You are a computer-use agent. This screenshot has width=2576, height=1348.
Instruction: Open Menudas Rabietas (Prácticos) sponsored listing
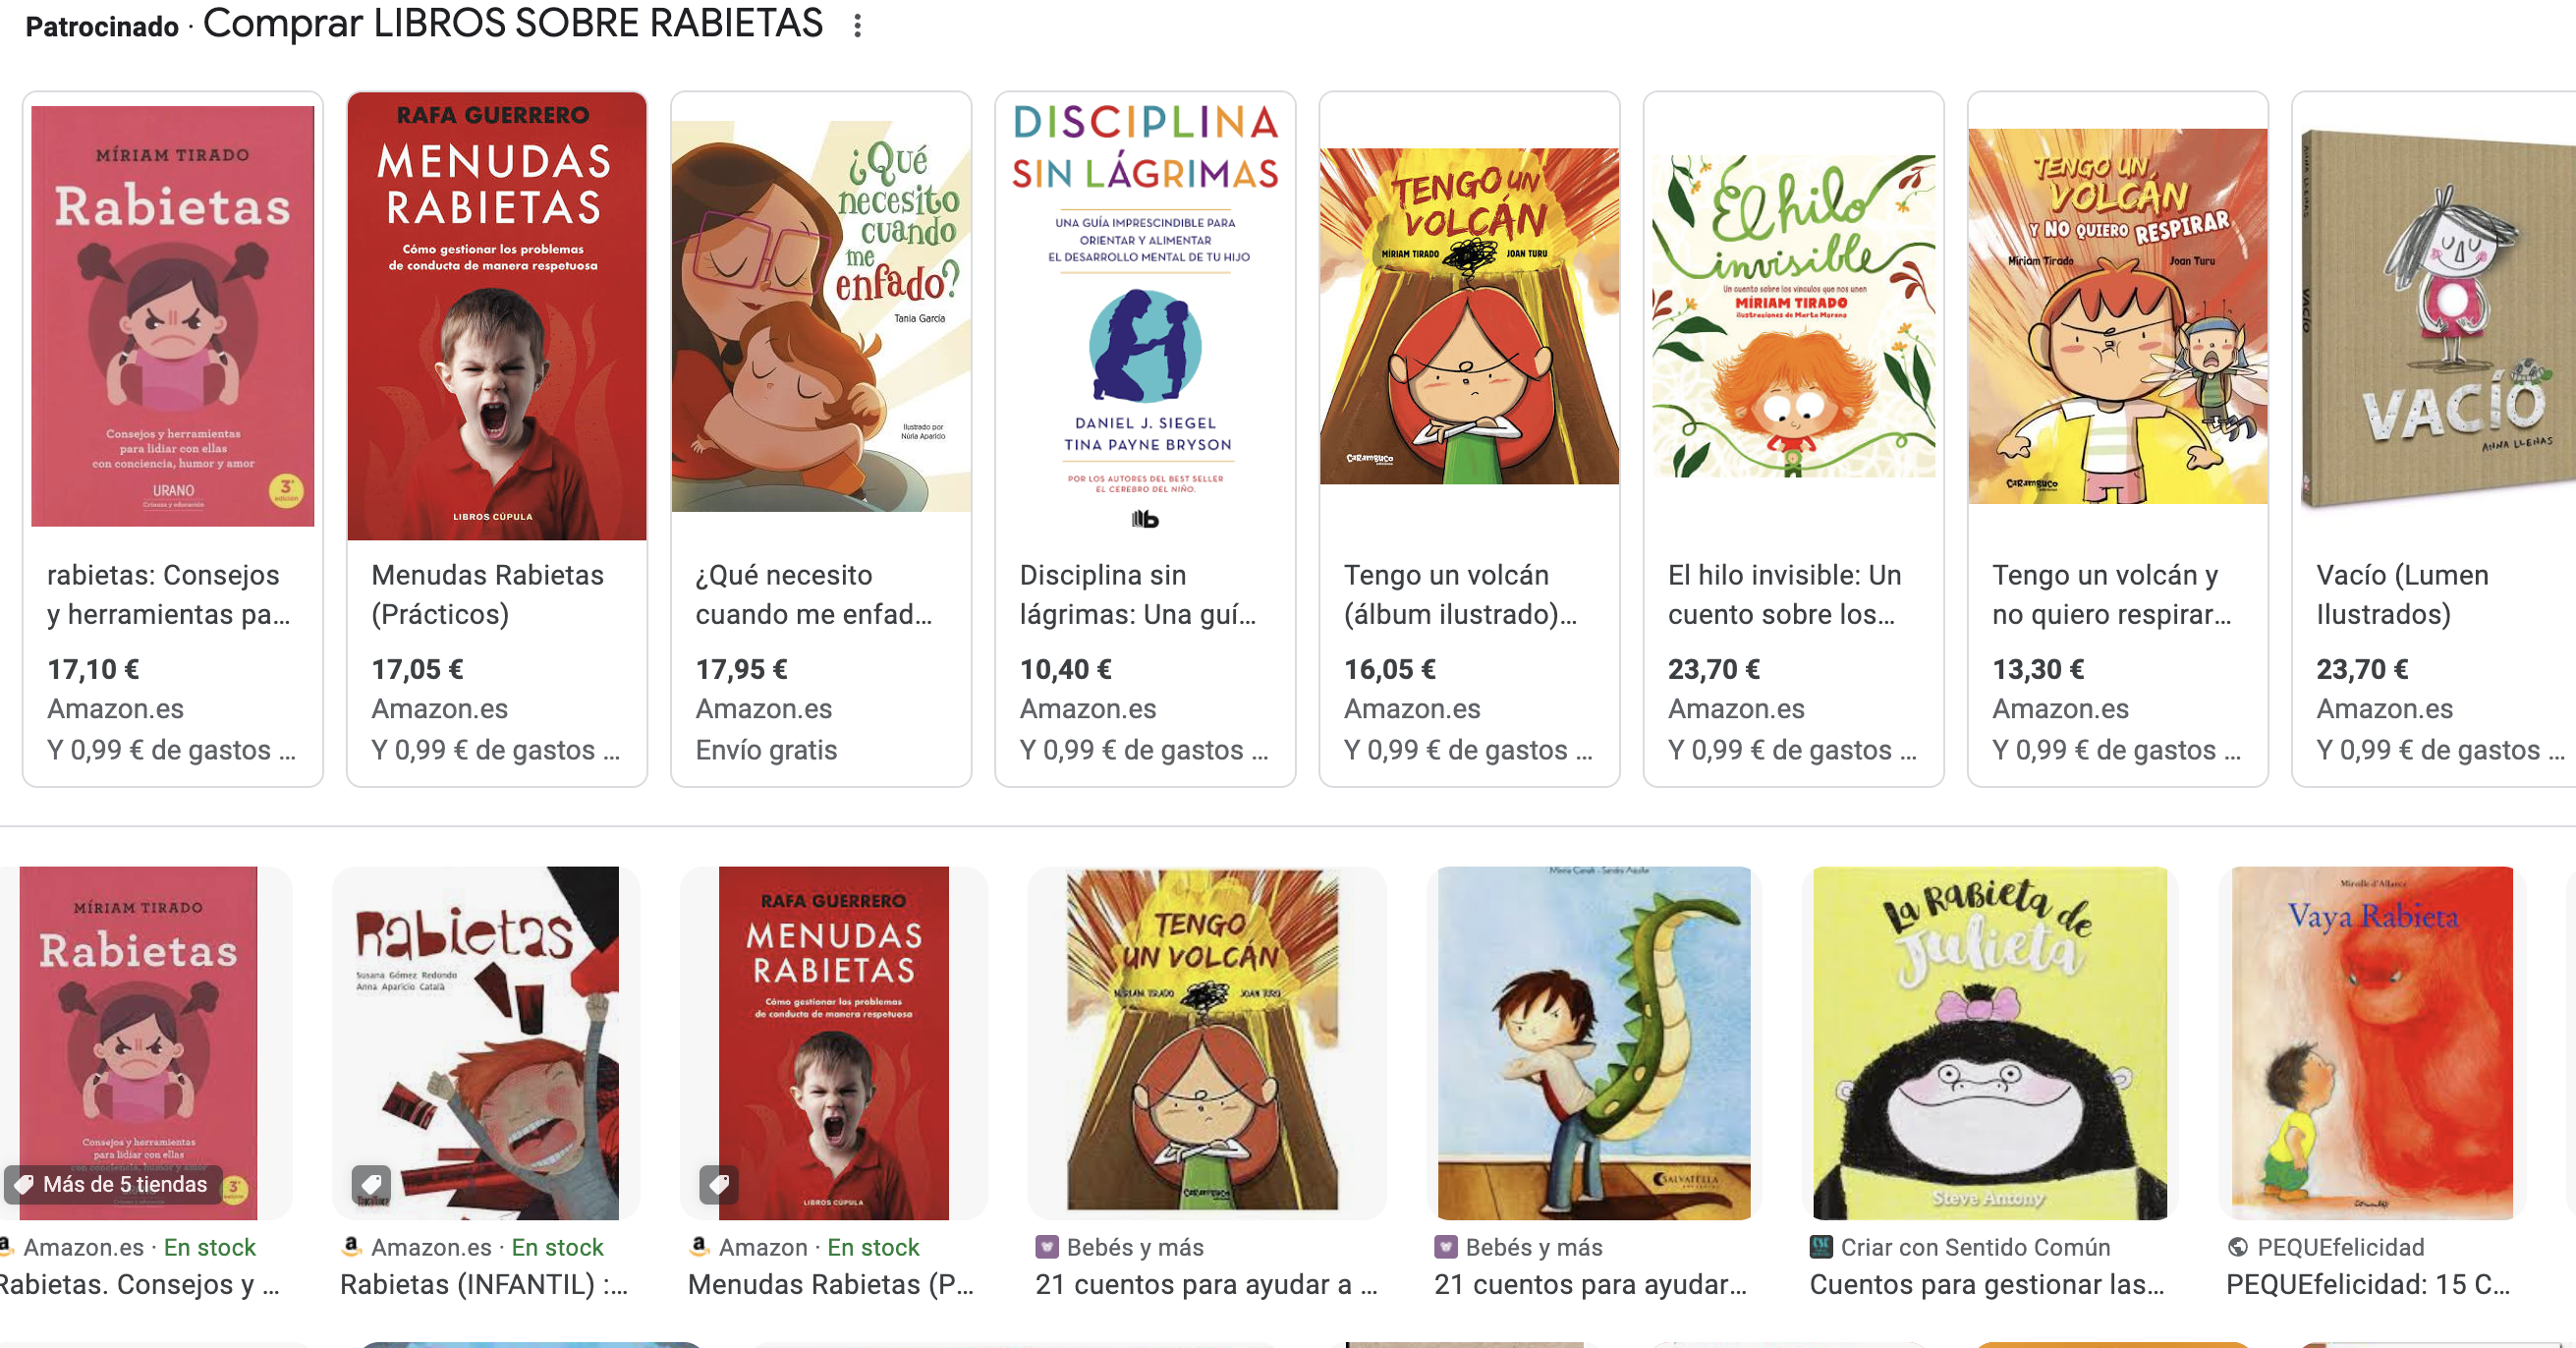tap(497, 439)
